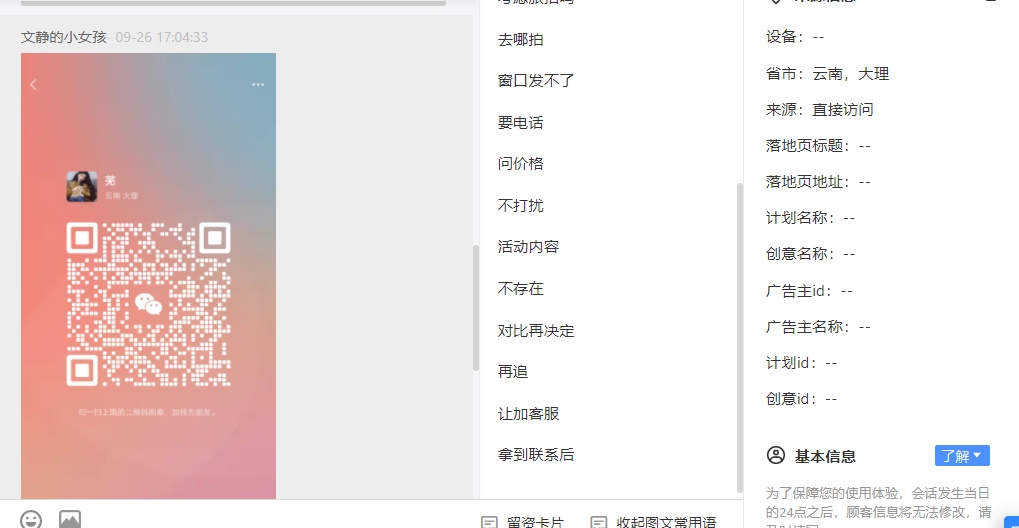This screenshot has width=1019, height=528.
Task: Select quick phrase 对比再决定
Action: (536, 330)
